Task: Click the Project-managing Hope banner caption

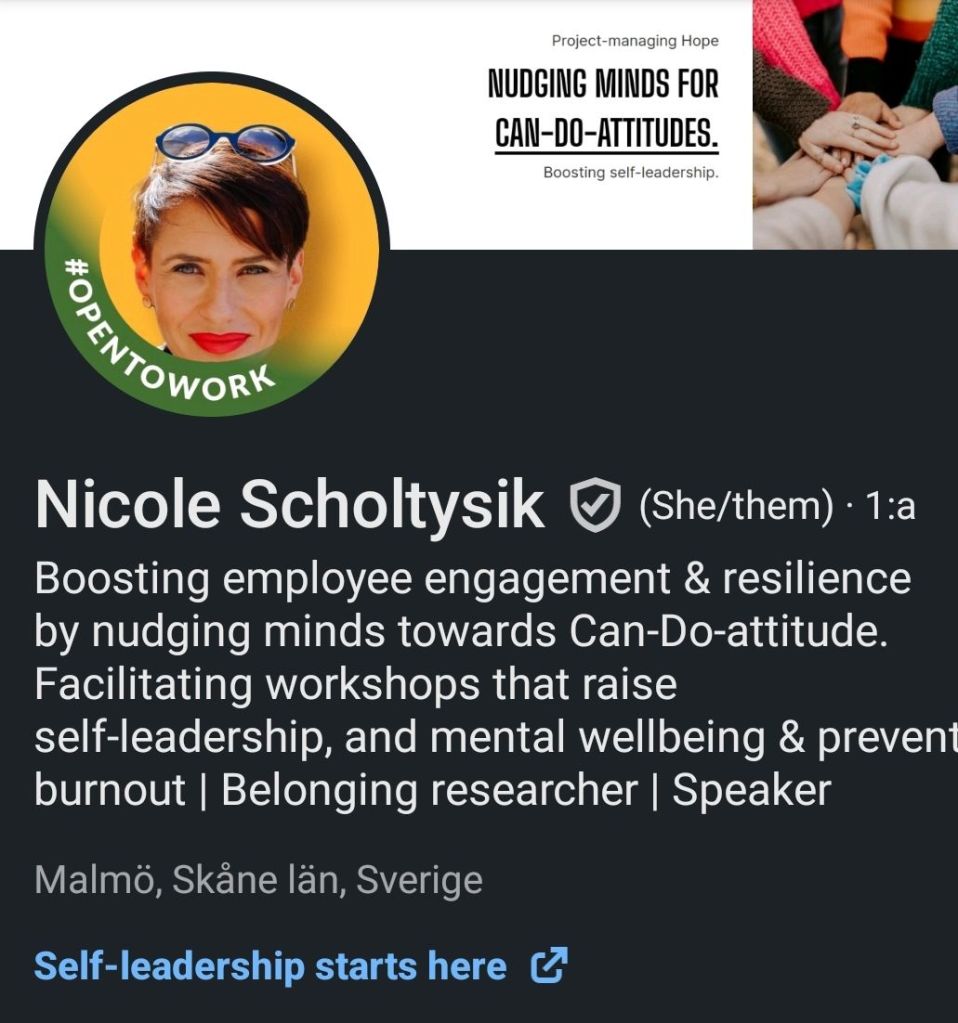Action: [x=635, y=41]
